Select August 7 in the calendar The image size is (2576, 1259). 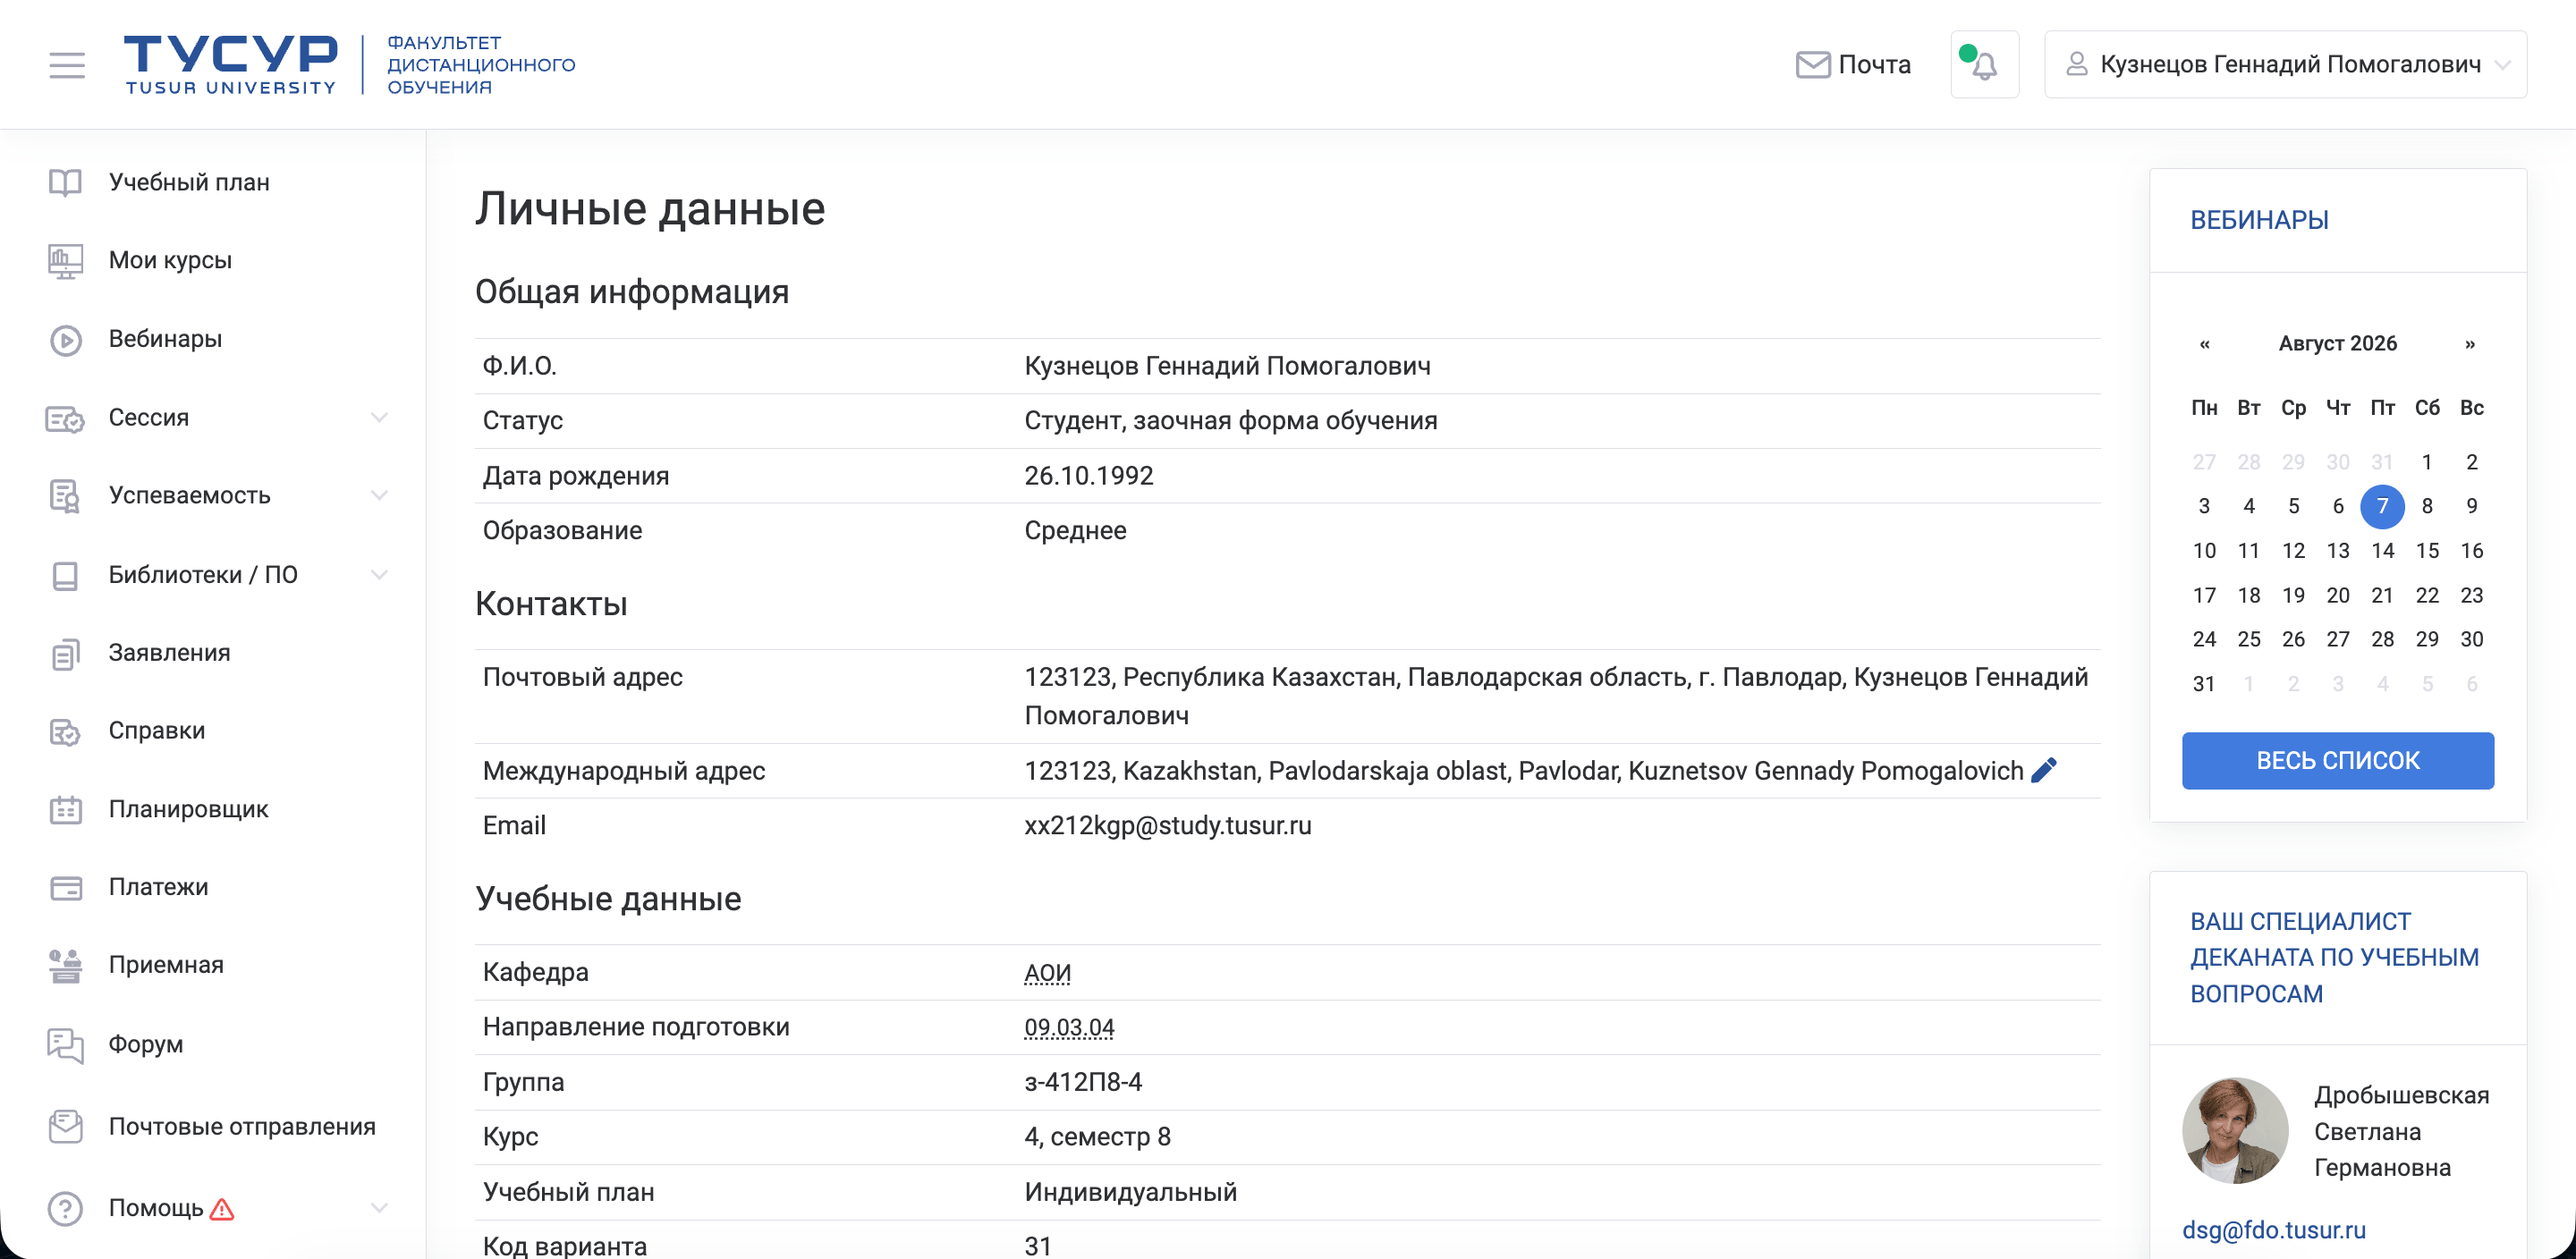pos(2382,506)
